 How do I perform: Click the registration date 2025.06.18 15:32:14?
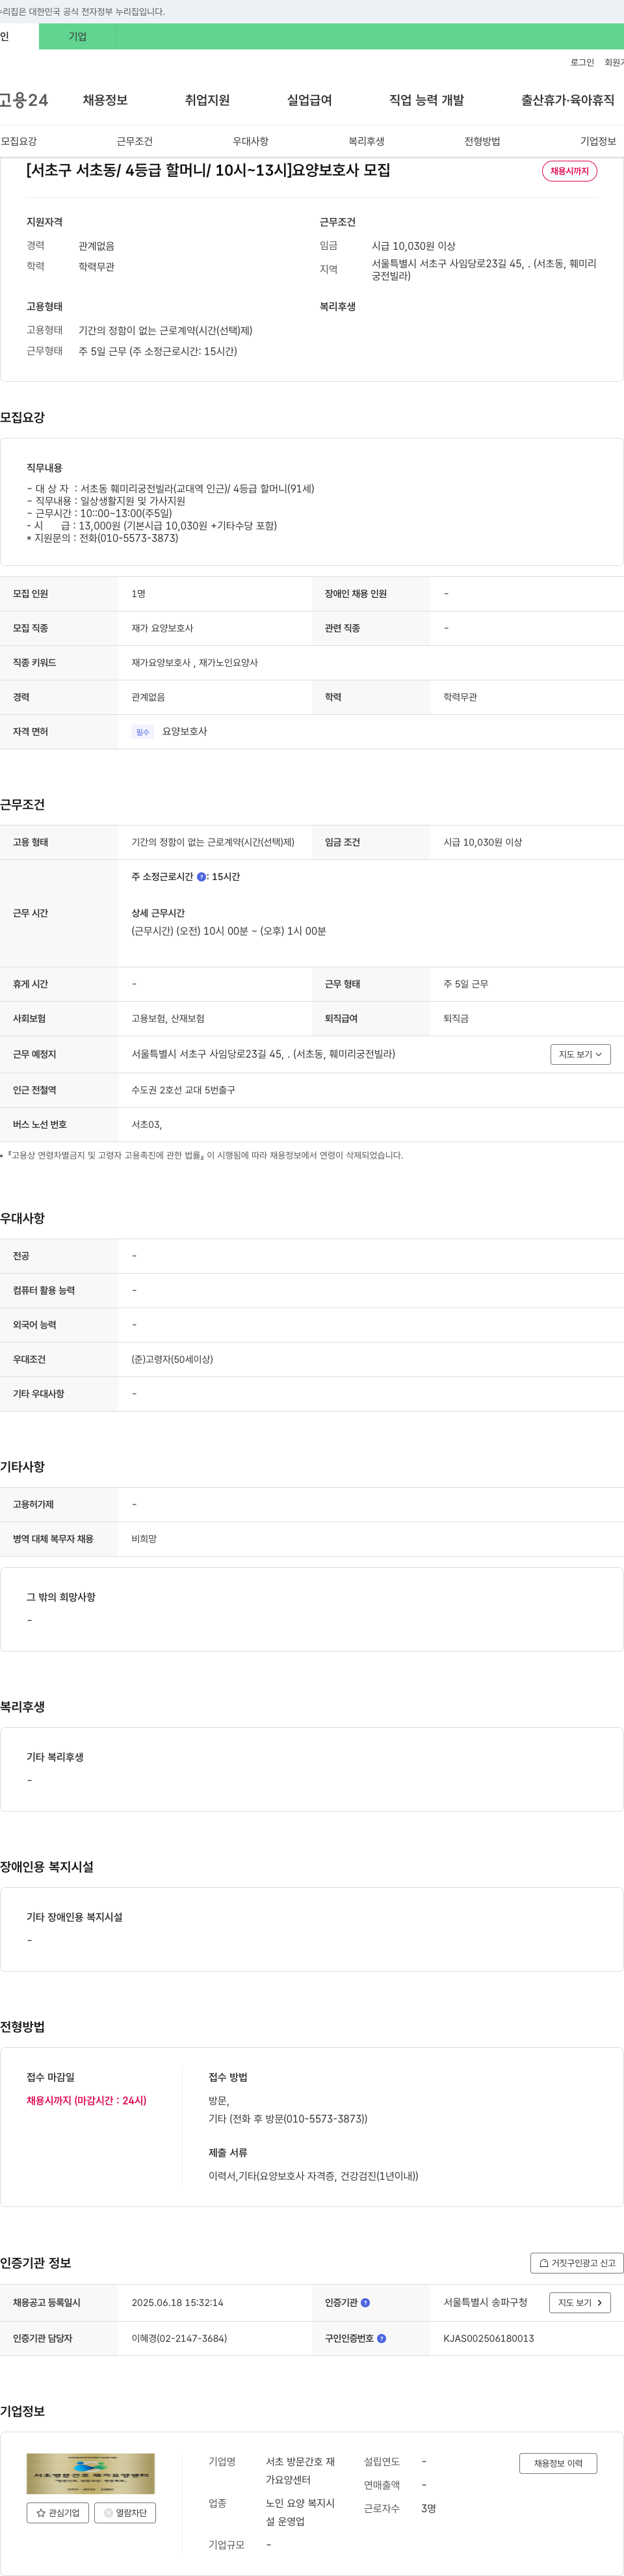(177, 2303)
